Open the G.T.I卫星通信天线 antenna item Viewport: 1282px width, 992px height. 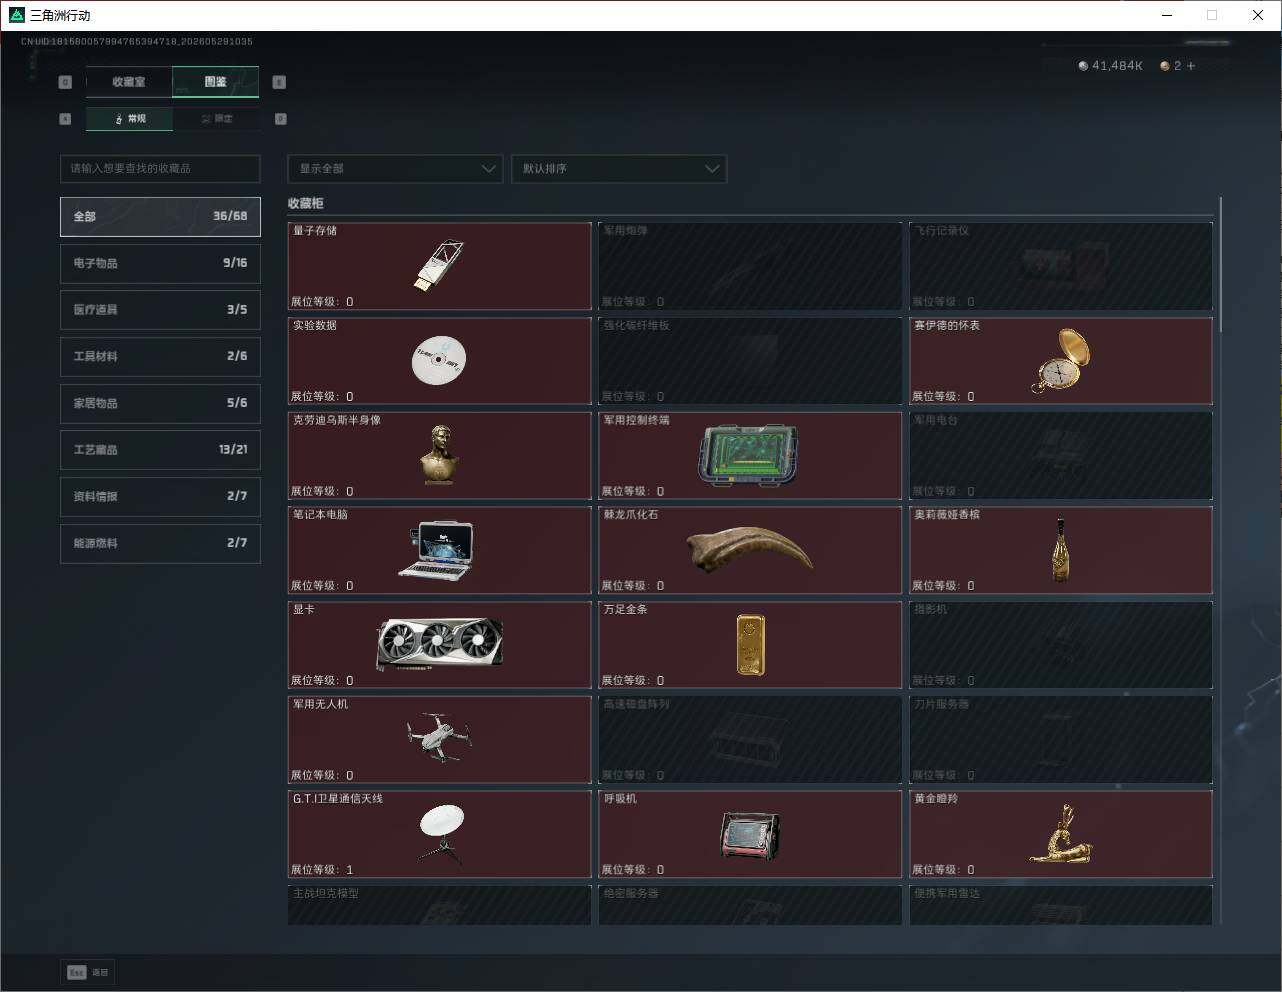439,834
